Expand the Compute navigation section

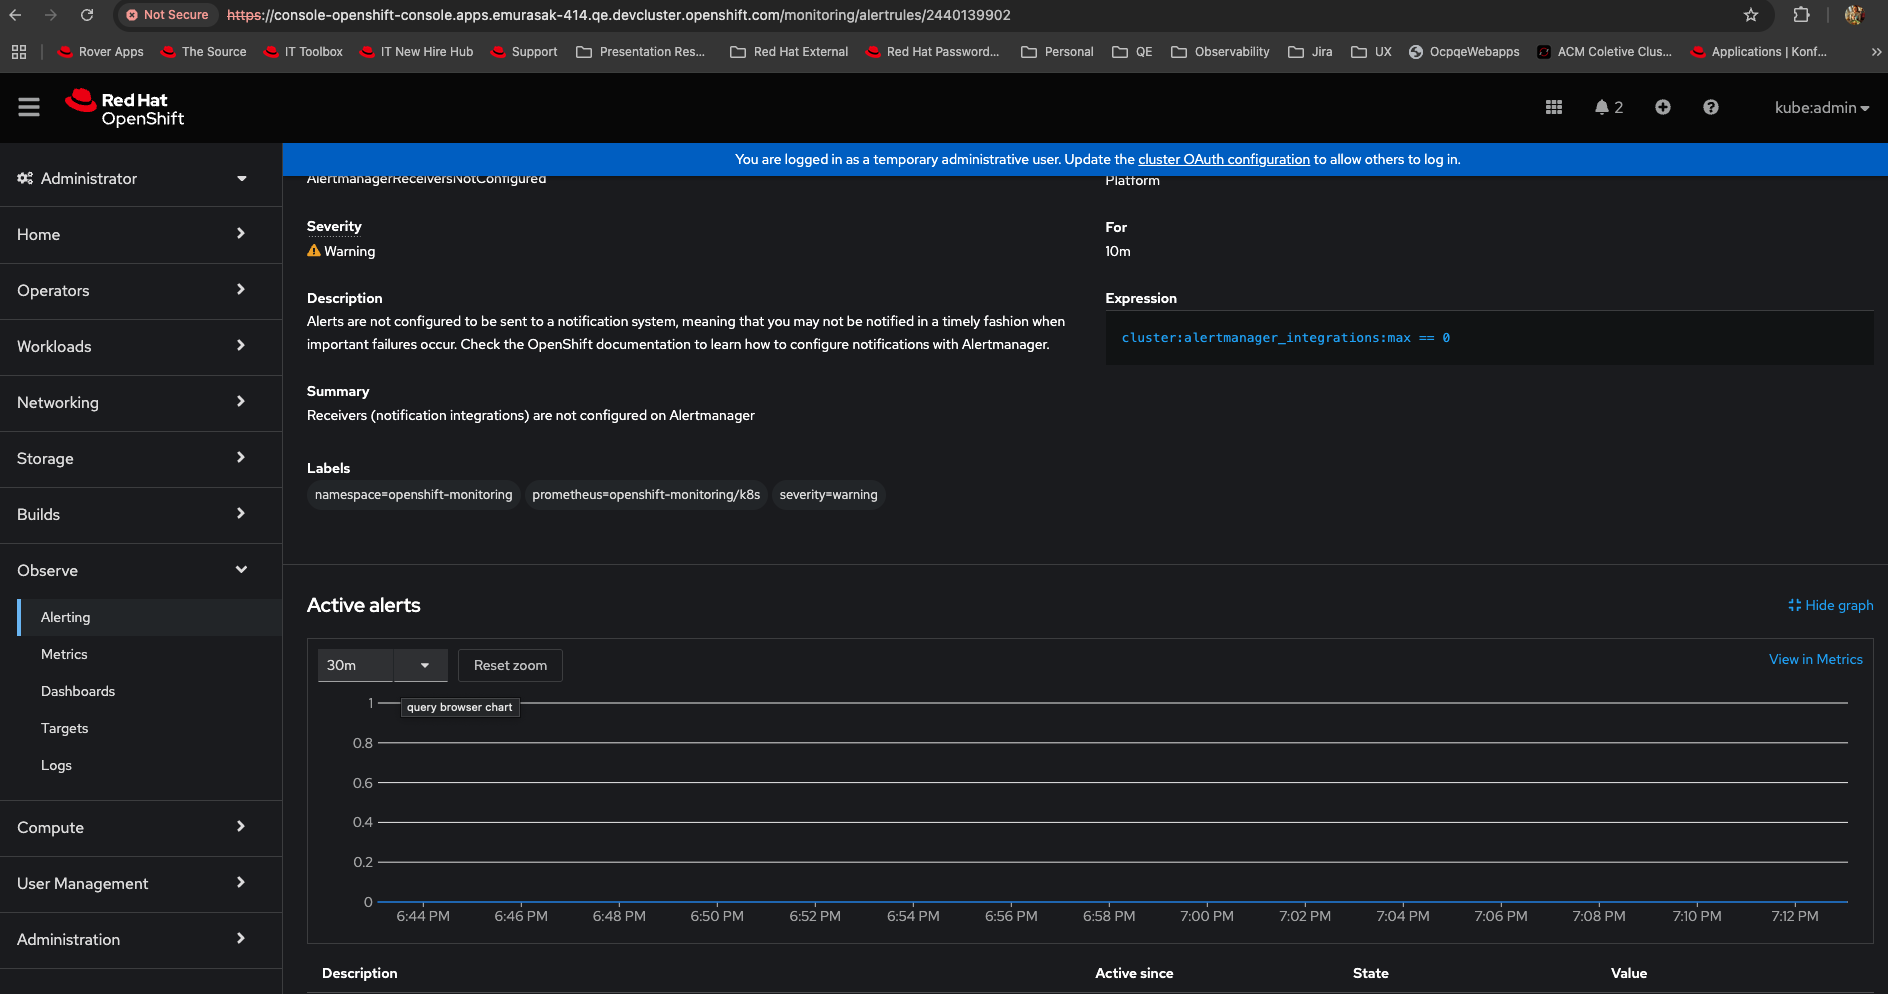[141, 828]
